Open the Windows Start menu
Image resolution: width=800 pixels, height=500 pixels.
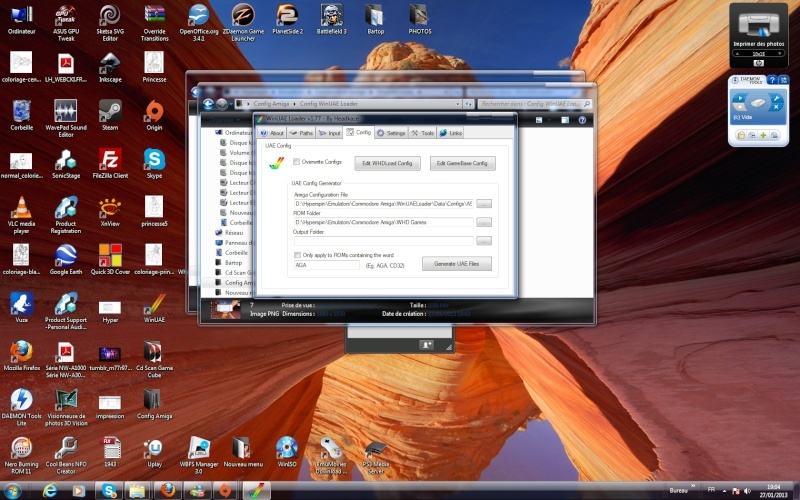(x=12, y=491)
